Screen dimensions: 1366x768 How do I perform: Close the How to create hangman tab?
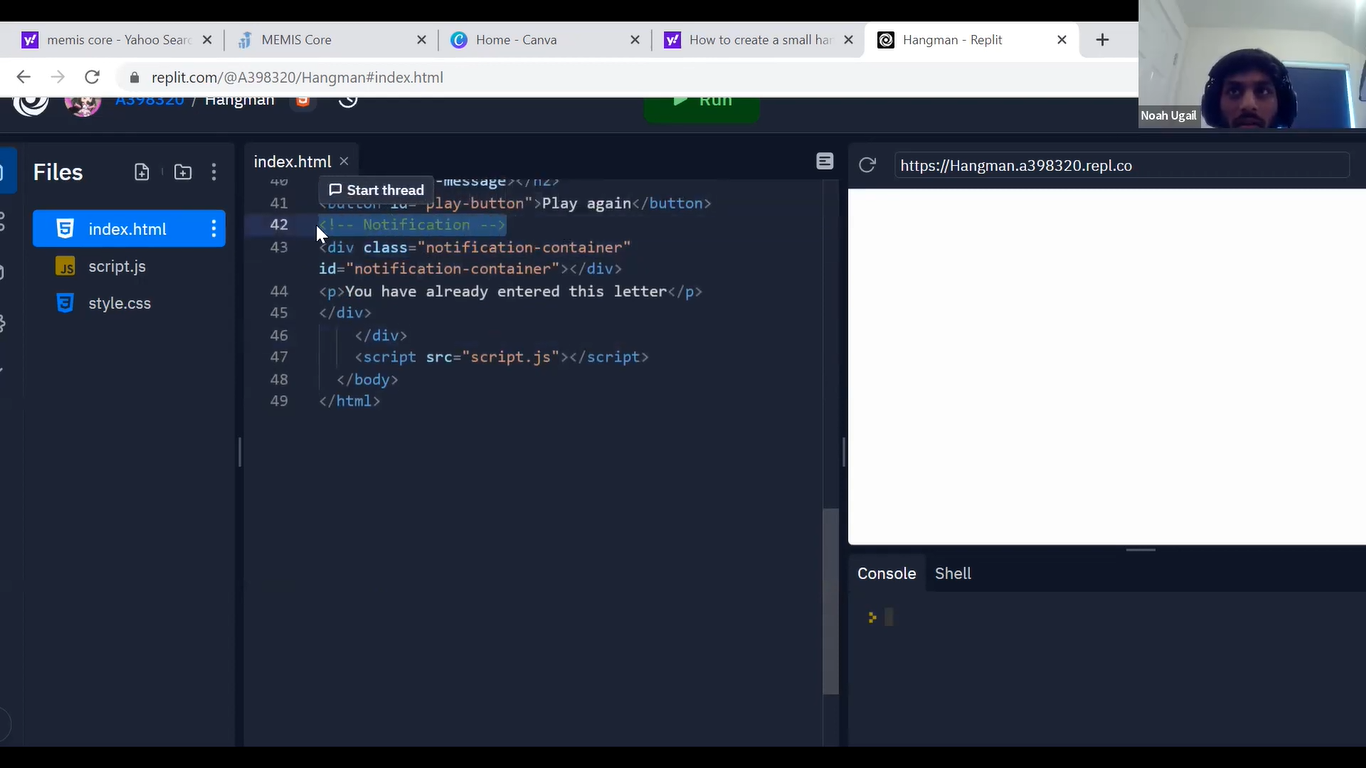(x=849, y=40)
